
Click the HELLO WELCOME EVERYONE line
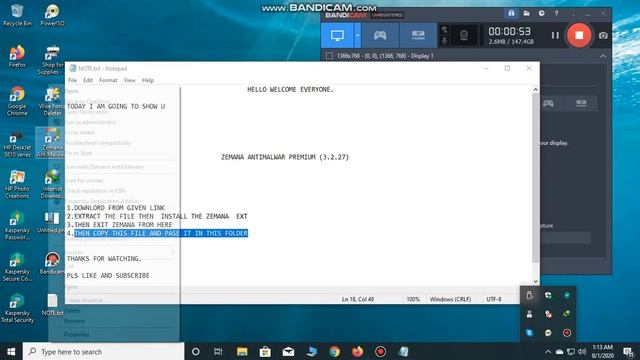point(290,89)
